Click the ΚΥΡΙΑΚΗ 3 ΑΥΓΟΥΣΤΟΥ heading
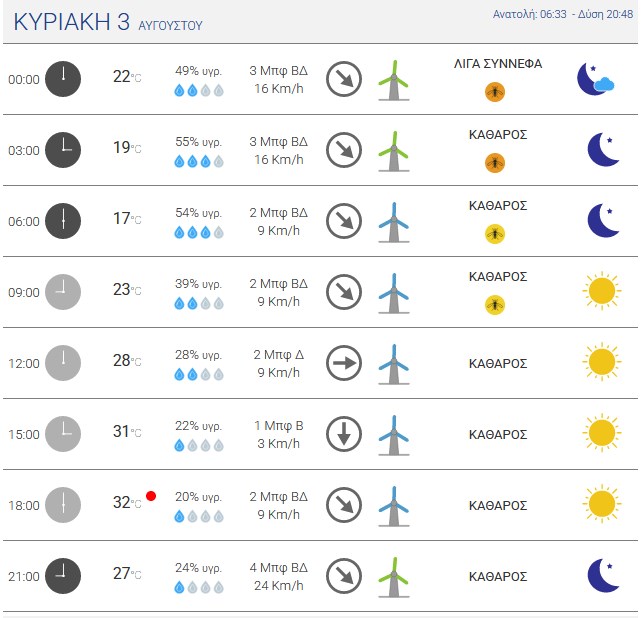This screenshot has width=641, height=618. point(108,22)
